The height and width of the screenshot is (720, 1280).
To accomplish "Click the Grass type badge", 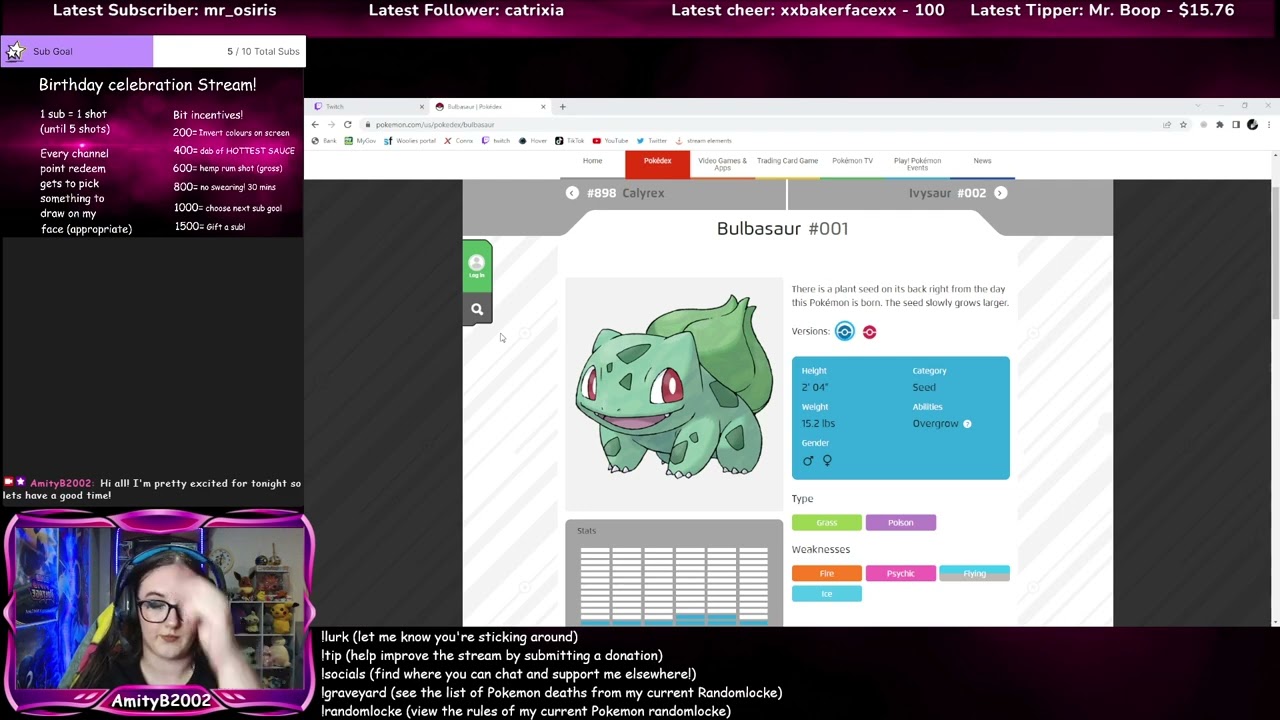I will tap(826, 523).
